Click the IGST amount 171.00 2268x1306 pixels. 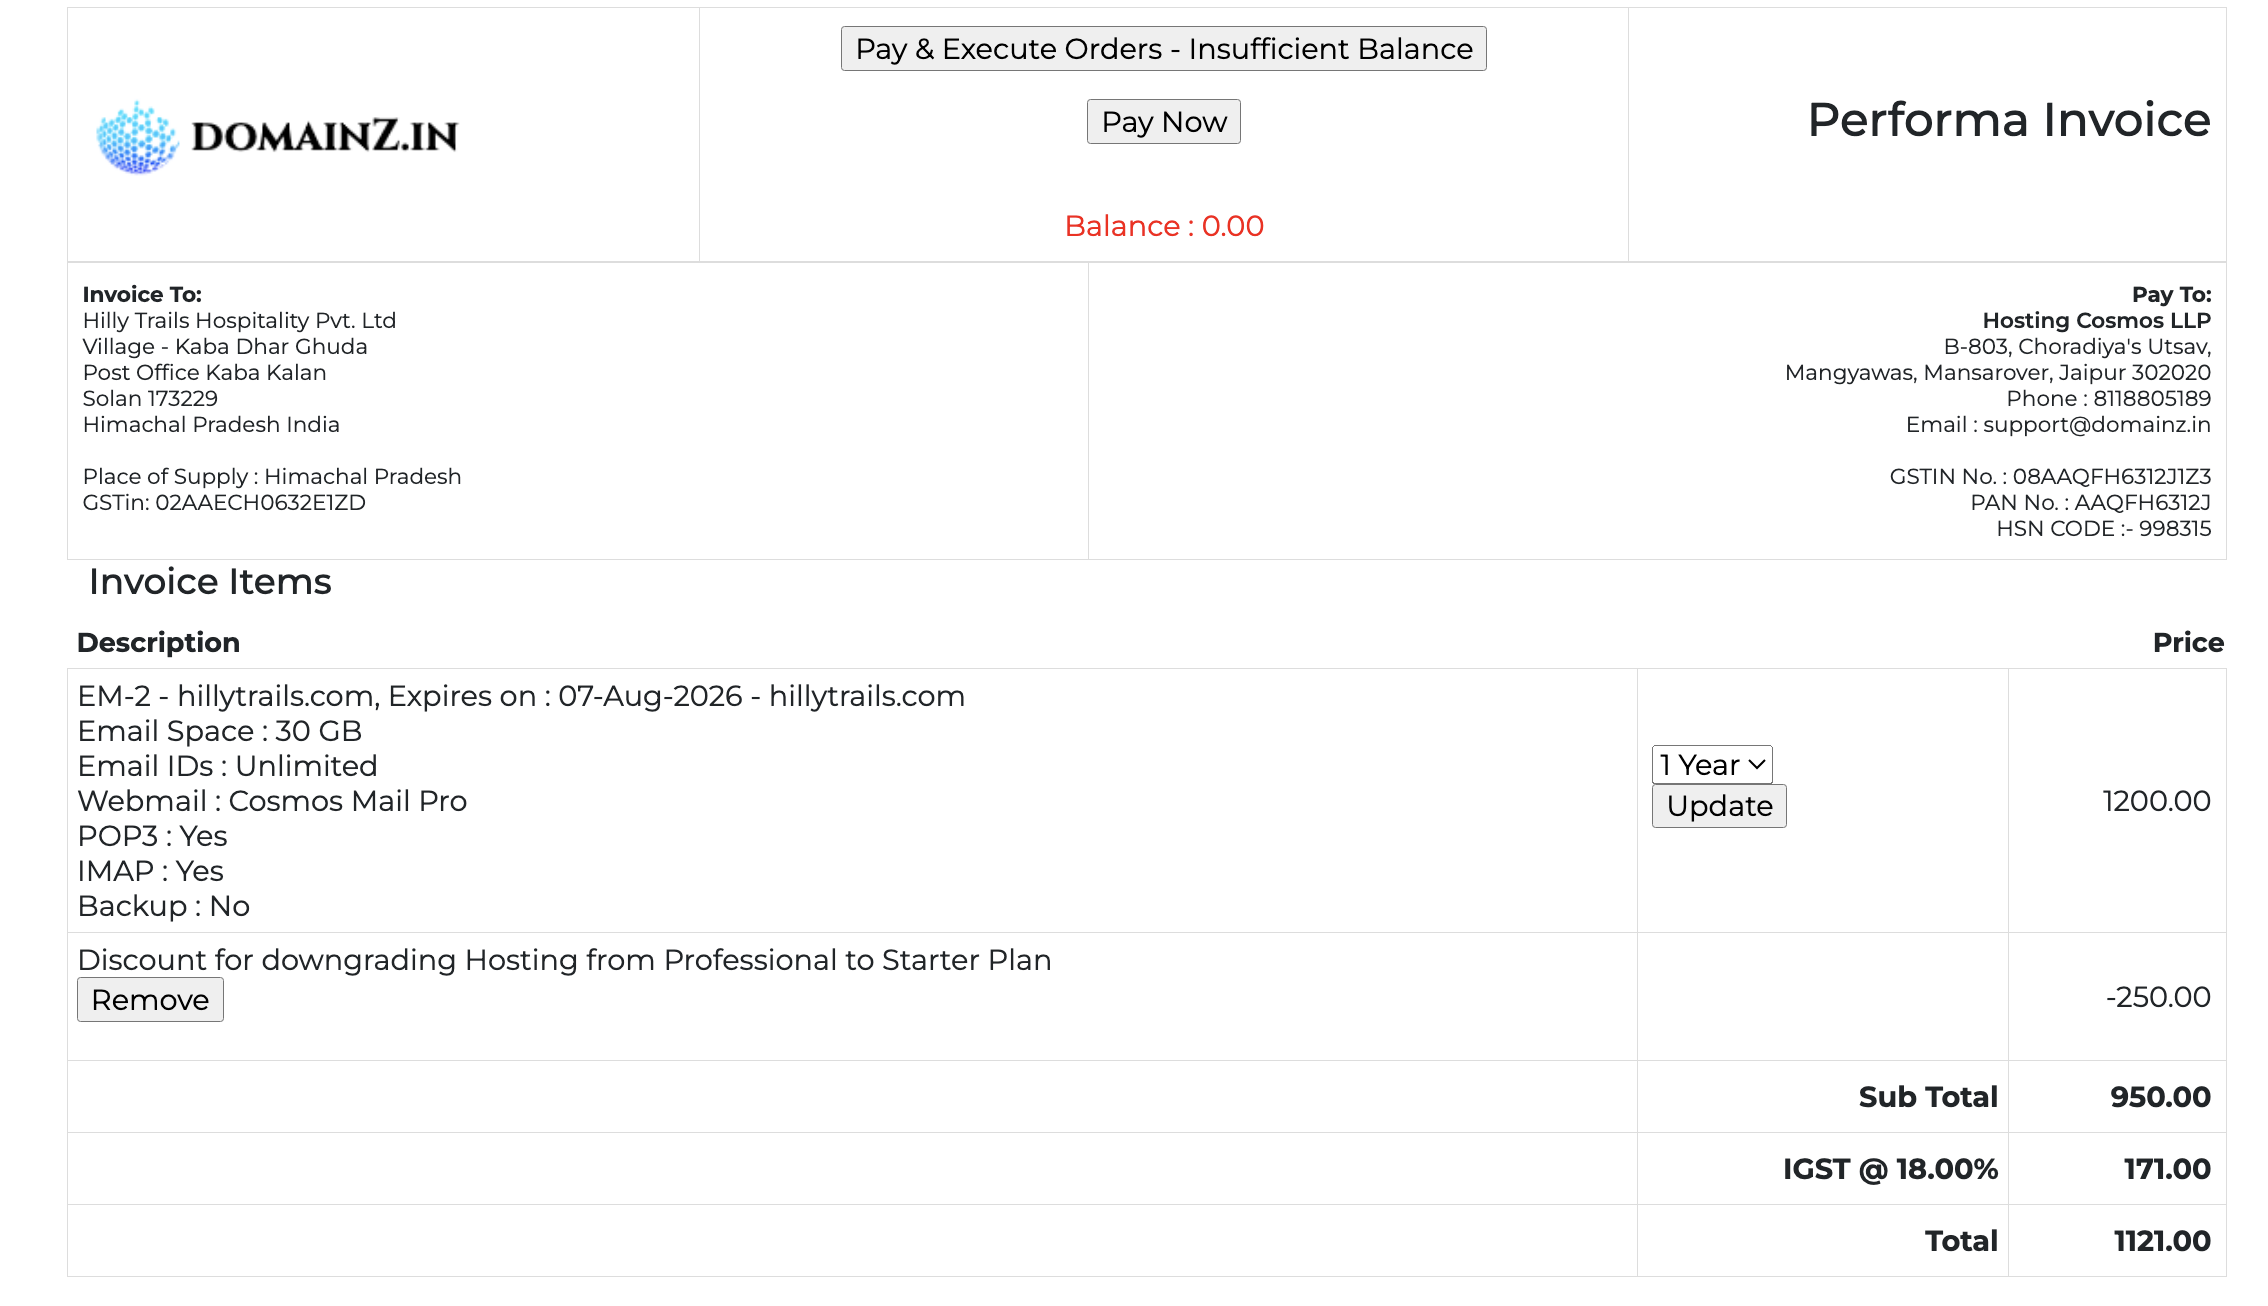tap(2166, 1169)
